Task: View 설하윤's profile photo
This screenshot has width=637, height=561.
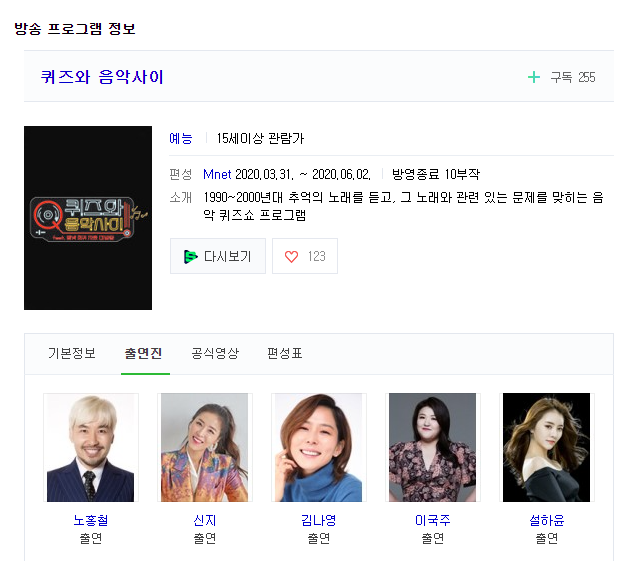Action: coord(546,447)
